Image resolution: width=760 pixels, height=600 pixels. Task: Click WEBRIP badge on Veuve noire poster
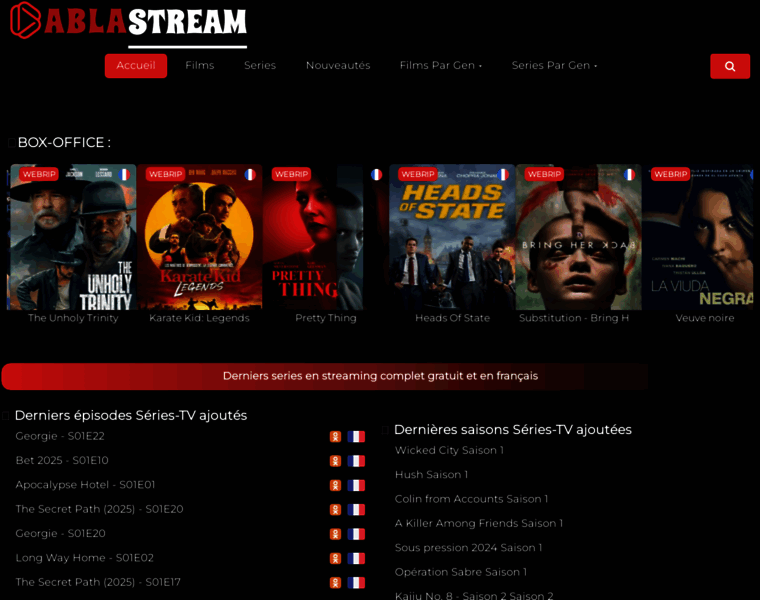point(670,174)
